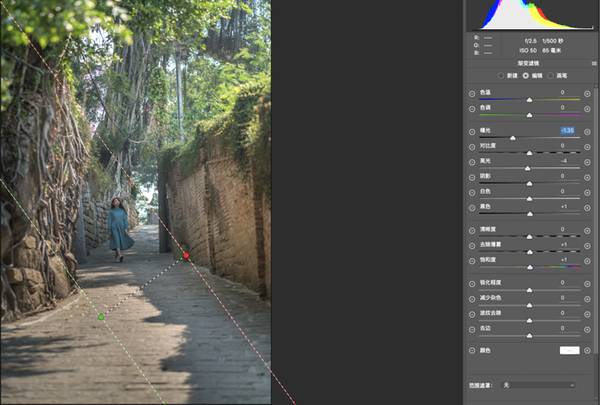Viewport: 600px width, 405px height.
Task: Open the 范围遮罩 dropdown
Action: [x=540, y=384]
